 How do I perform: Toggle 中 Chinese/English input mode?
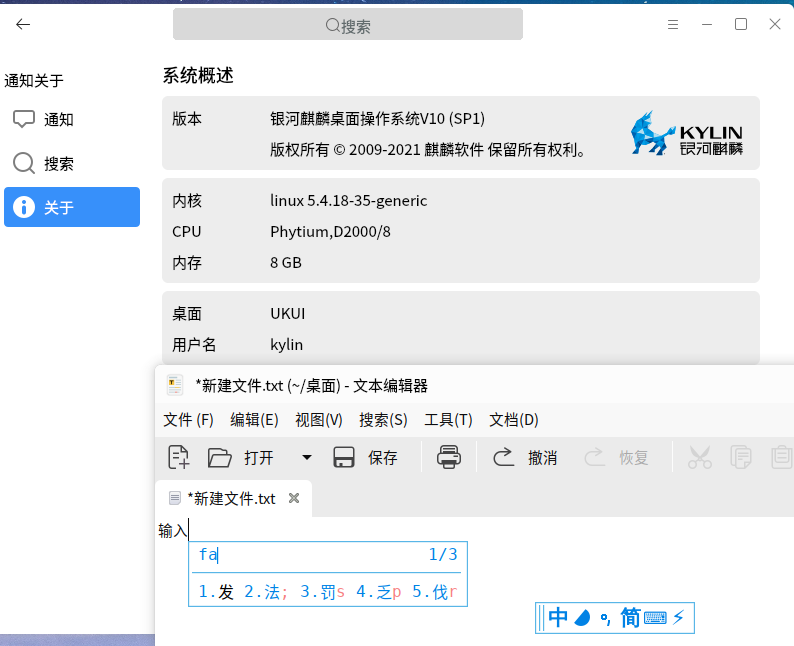pyautogui.click(x=558, y=618)
